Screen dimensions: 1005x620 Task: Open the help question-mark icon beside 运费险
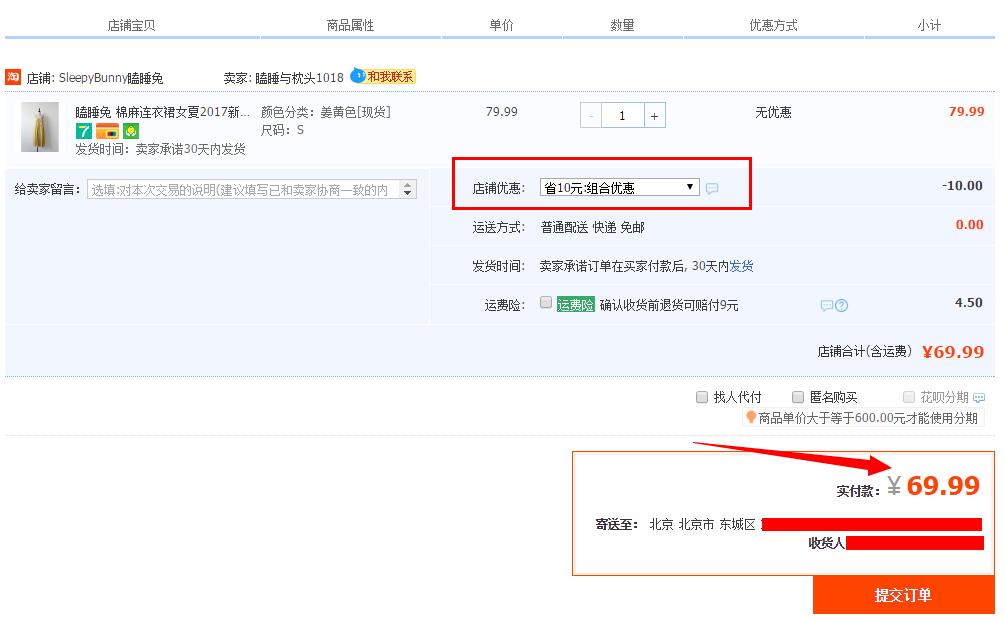[841, 304]
